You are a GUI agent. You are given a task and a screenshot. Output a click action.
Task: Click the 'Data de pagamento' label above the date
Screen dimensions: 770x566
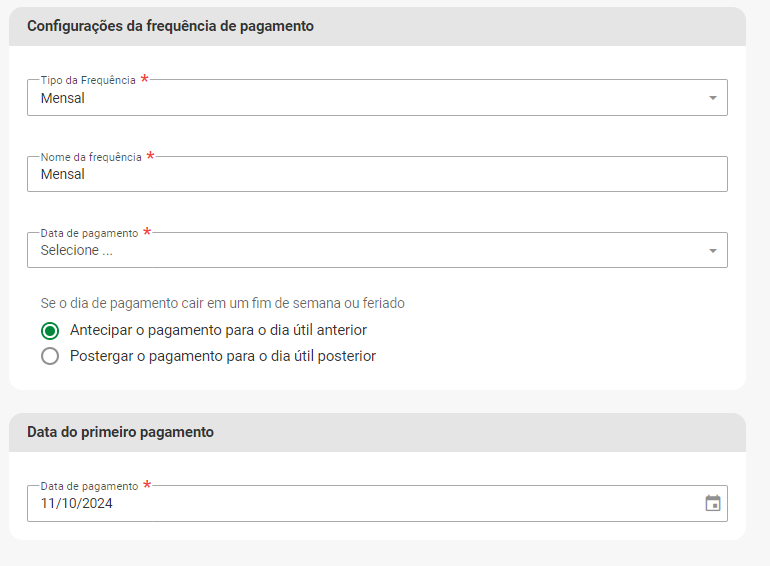tap(89, 486)
